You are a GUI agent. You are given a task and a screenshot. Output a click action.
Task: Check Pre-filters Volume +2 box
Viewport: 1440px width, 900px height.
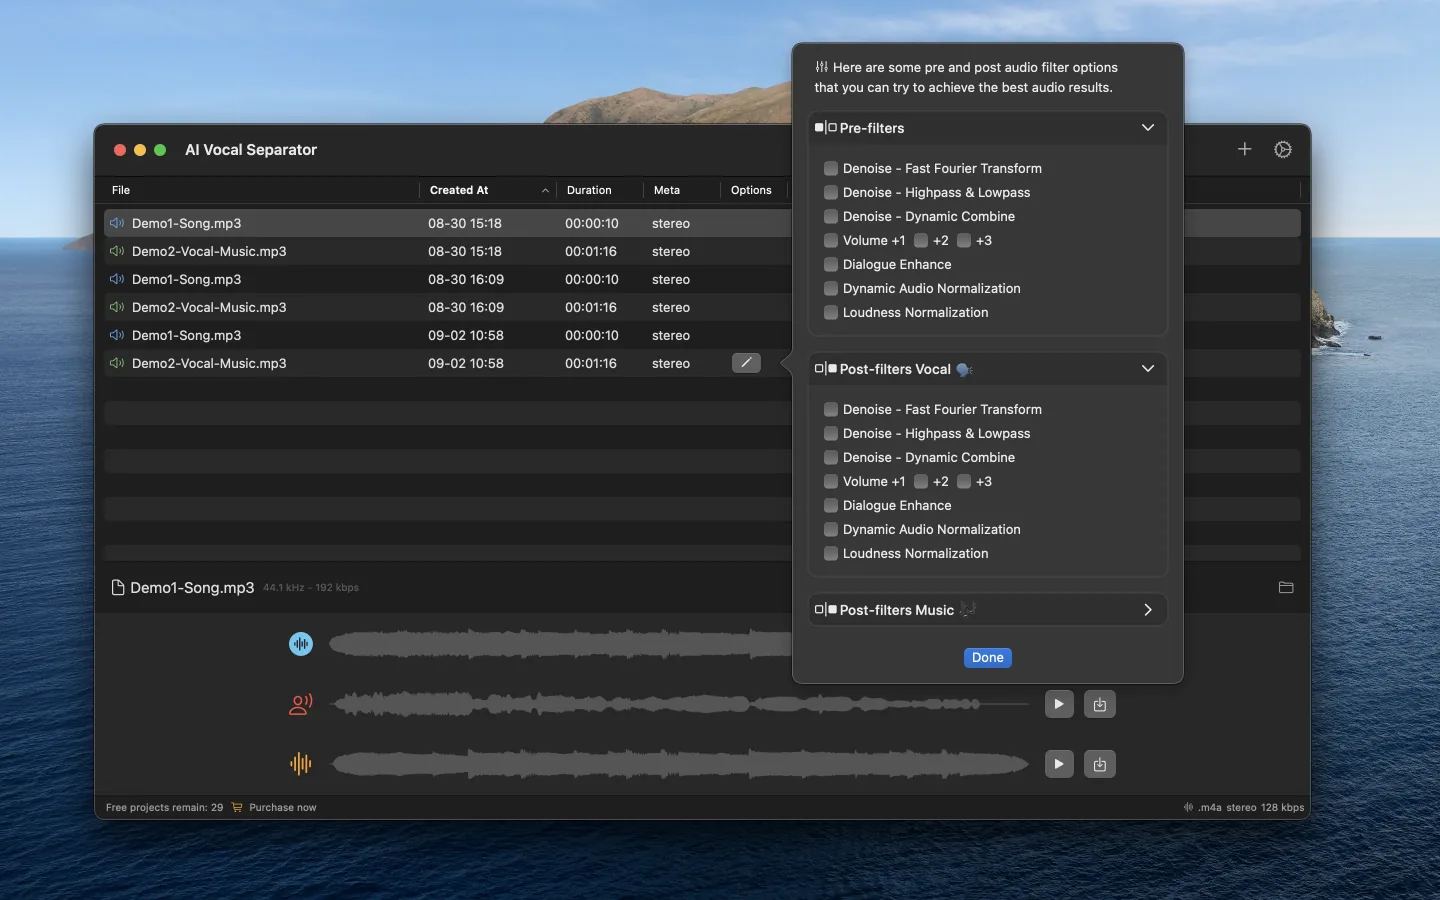[921, 240]
